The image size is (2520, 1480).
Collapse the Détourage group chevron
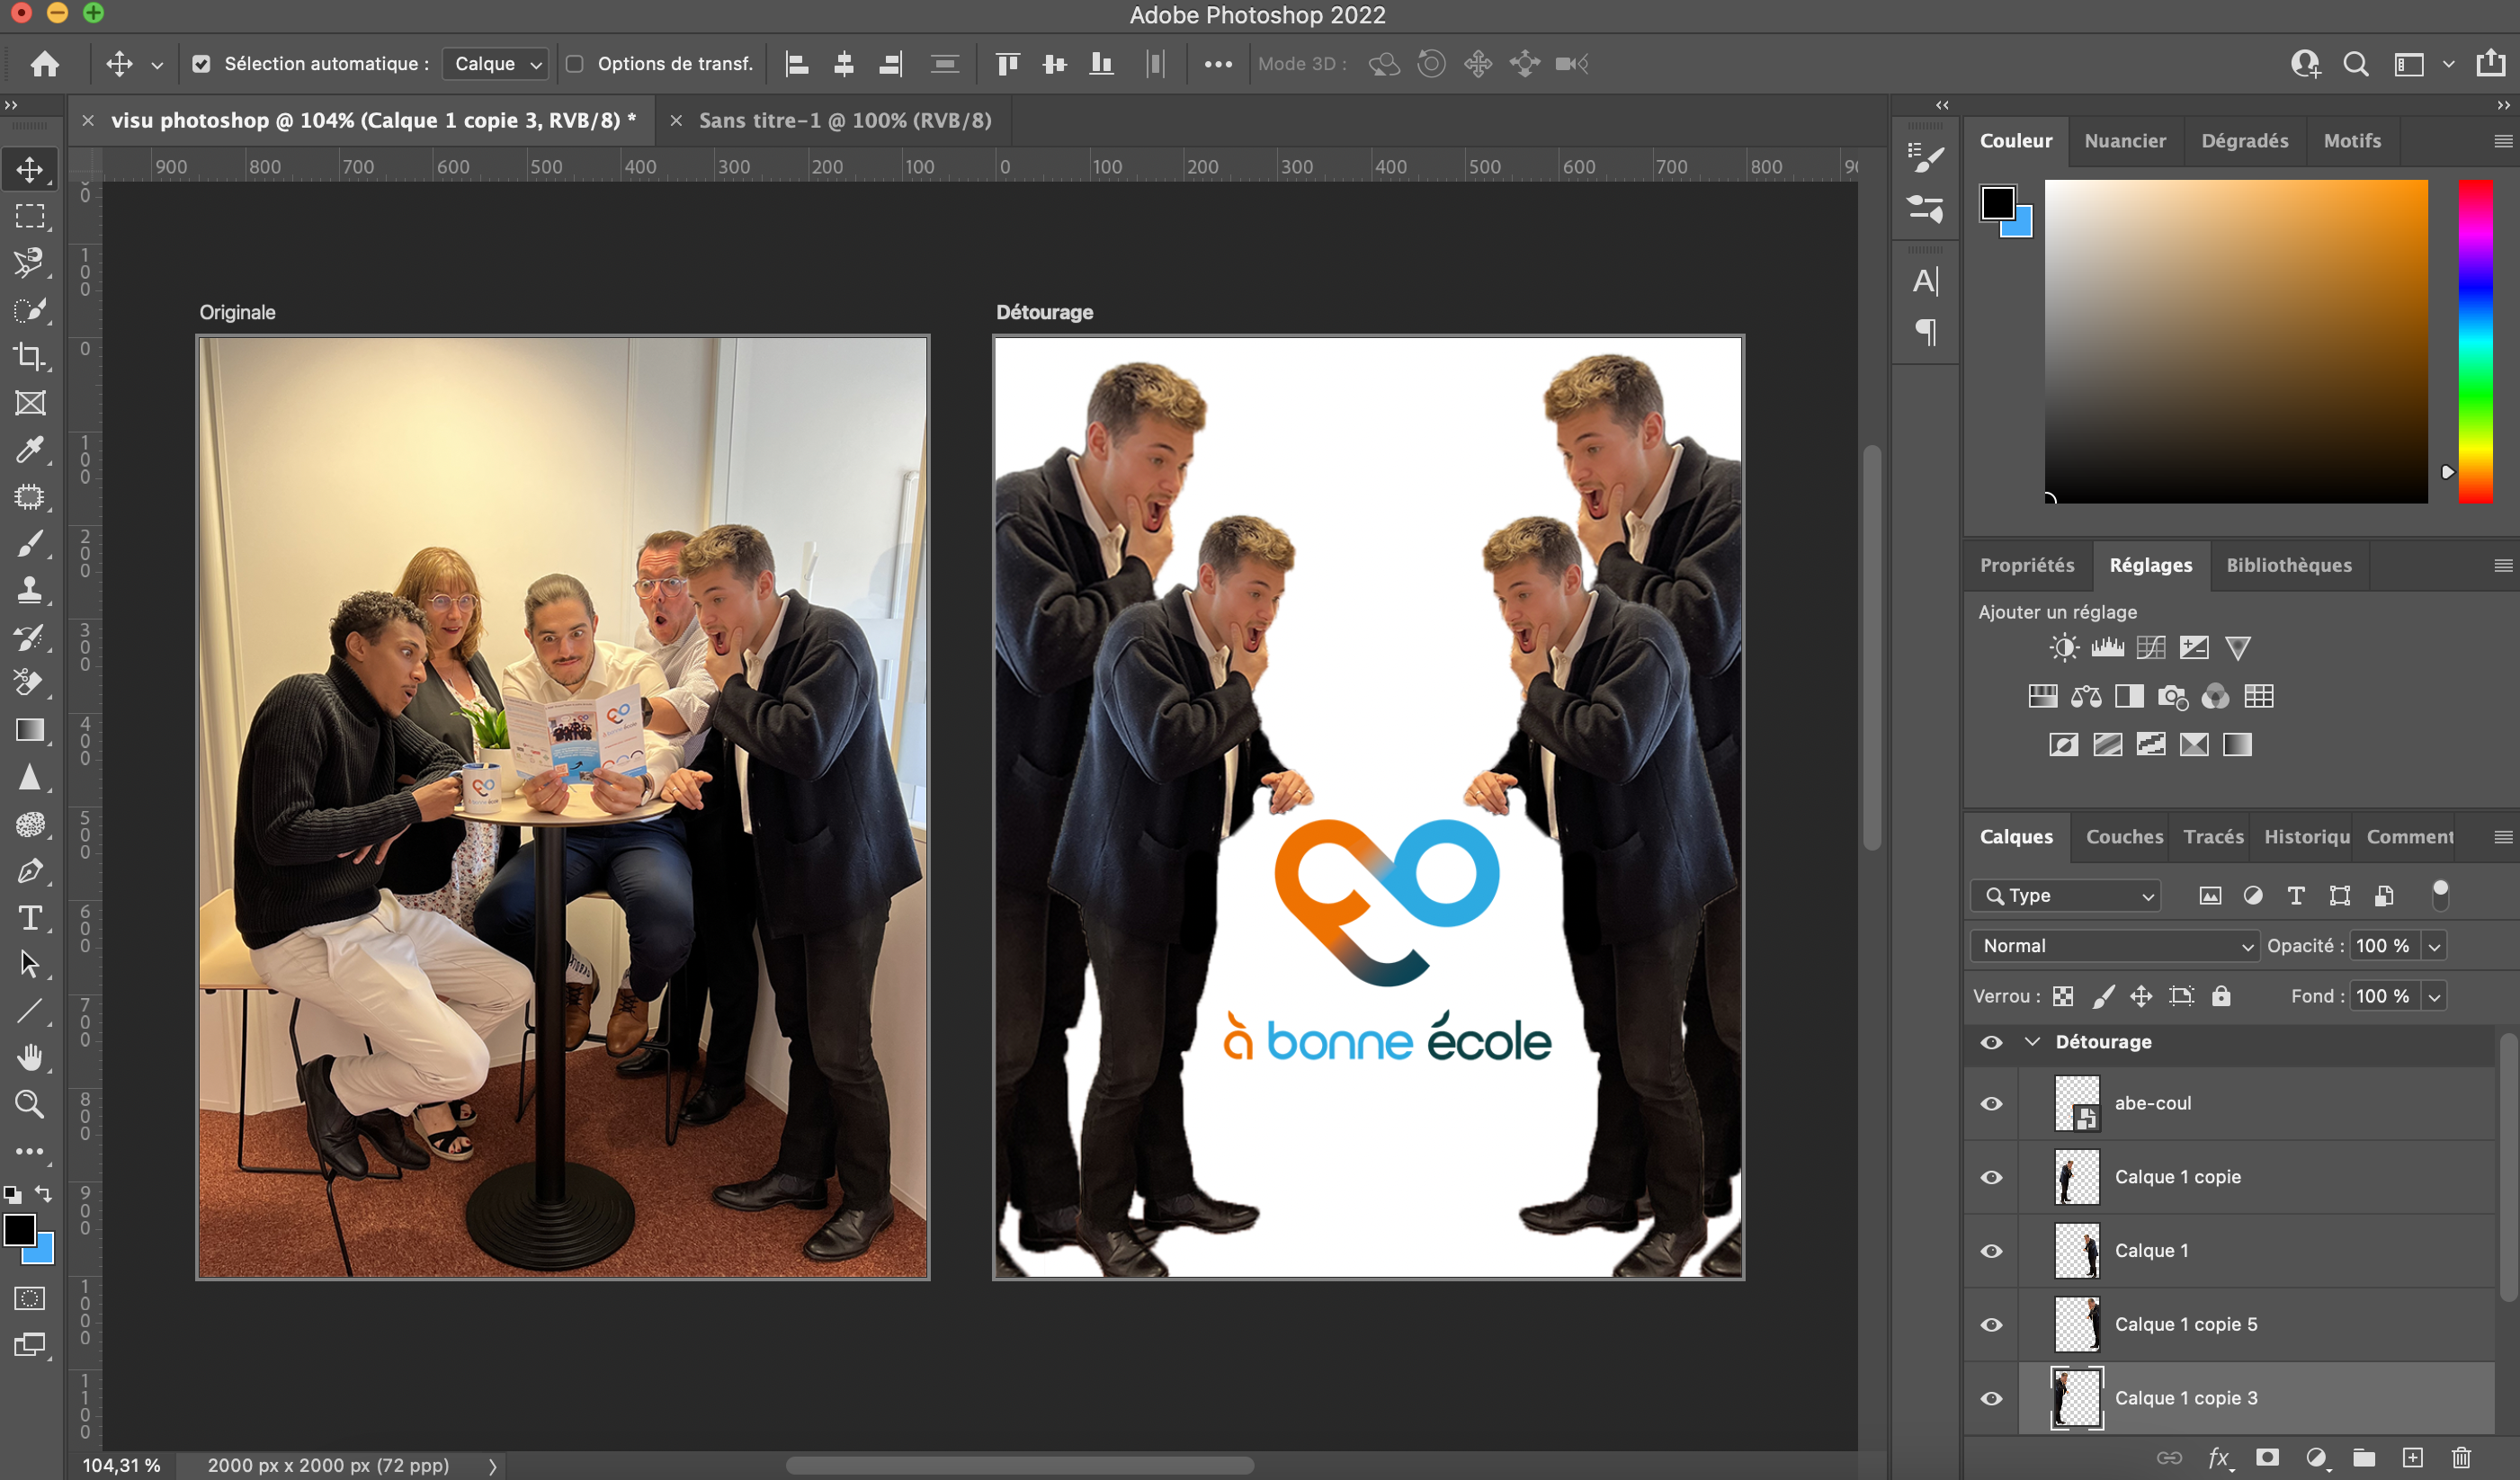[x=2032, y=1042]
